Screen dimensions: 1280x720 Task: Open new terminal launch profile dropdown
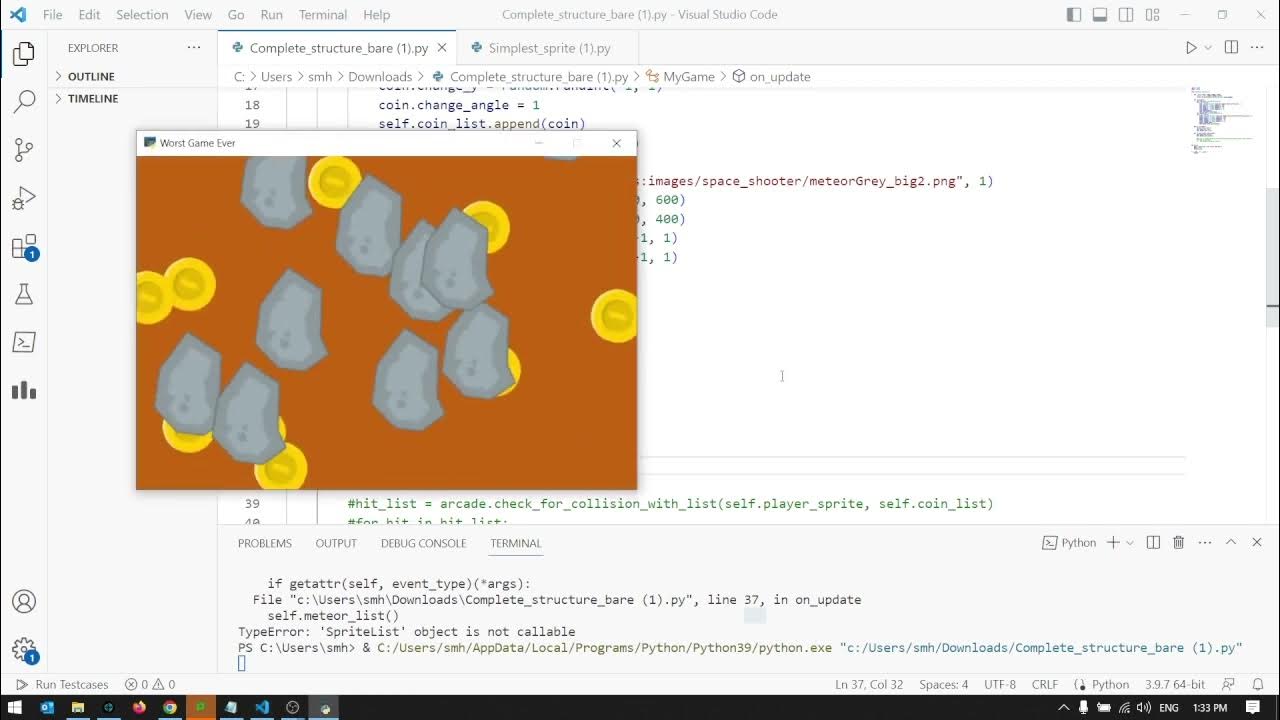1130,543
